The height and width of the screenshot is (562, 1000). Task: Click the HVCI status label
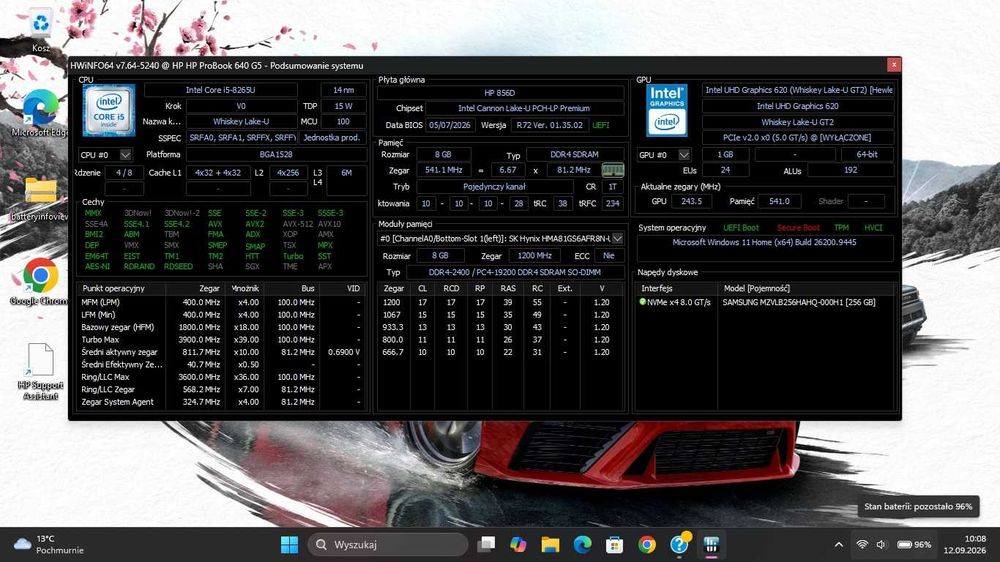[x=873, y=228]
